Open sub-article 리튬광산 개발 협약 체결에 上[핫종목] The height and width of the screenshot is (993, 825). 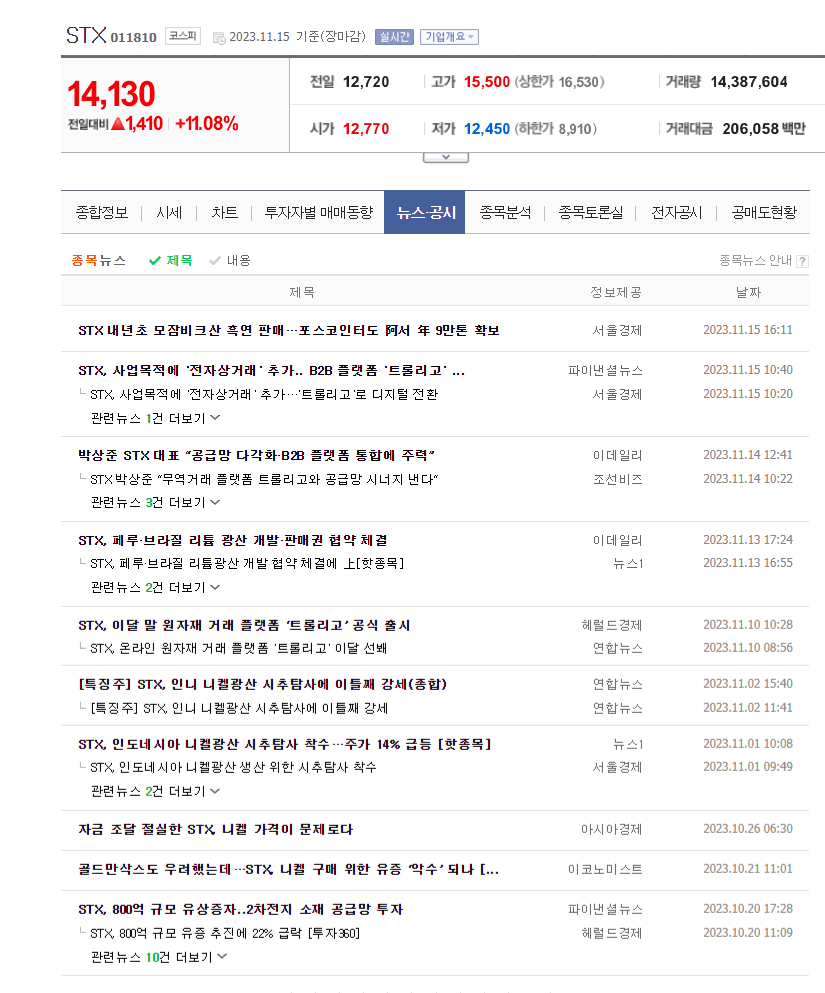[x=247, y=563]
